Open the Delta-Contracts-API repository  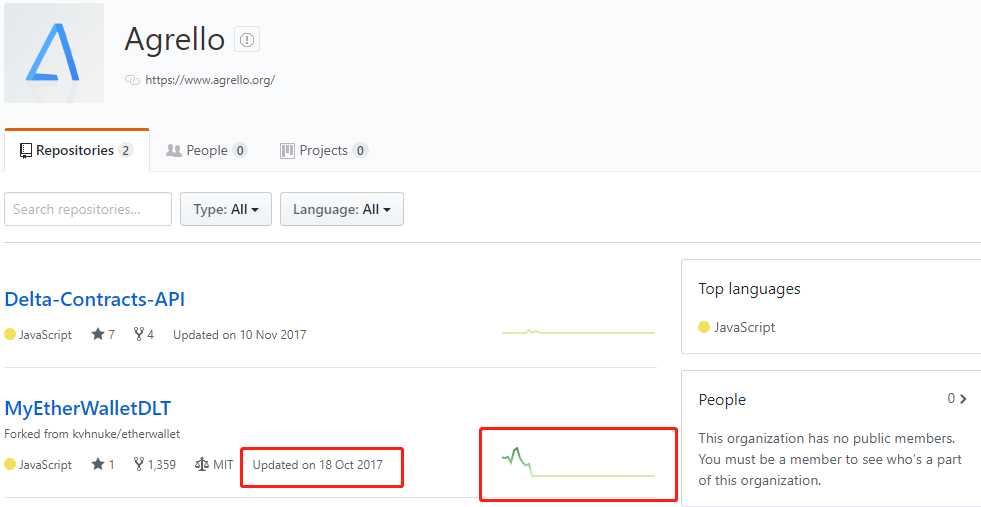click(94, 299)
